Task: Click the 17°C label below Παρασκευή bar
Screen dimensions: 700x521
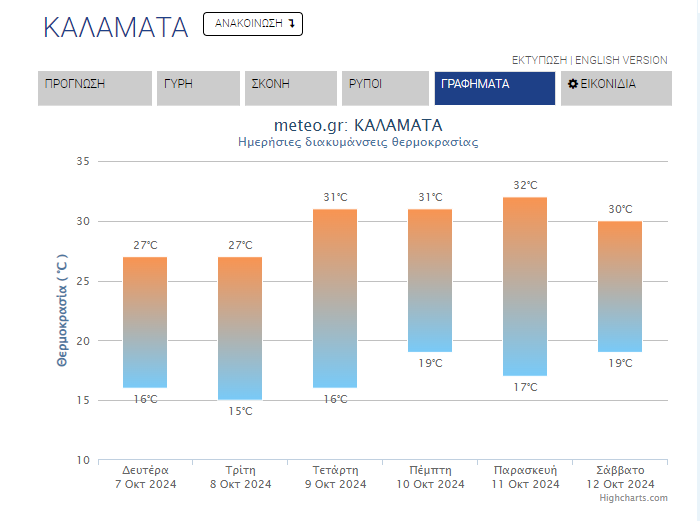Action: click(525, 387)
